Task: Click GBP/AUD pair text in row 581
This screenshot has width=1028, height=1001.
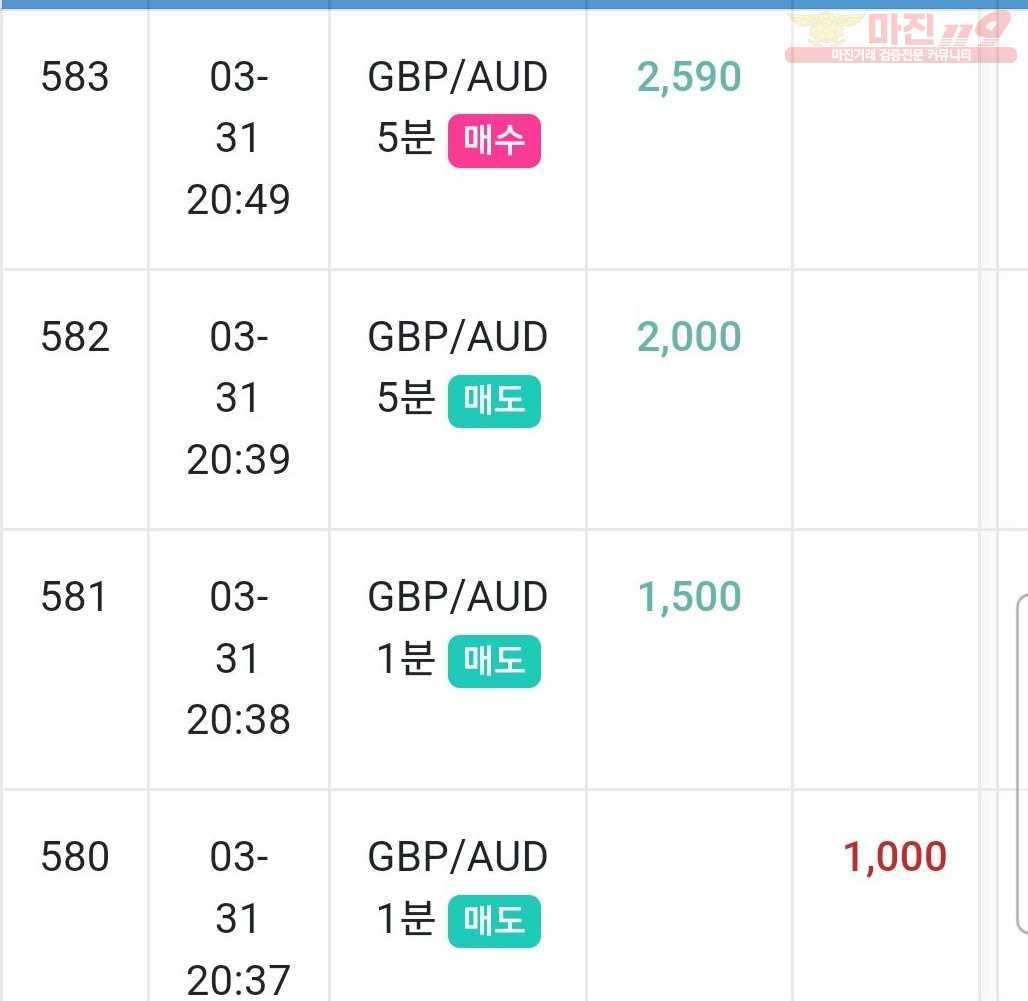Action: pyautogui.click(x=458, y=597)
